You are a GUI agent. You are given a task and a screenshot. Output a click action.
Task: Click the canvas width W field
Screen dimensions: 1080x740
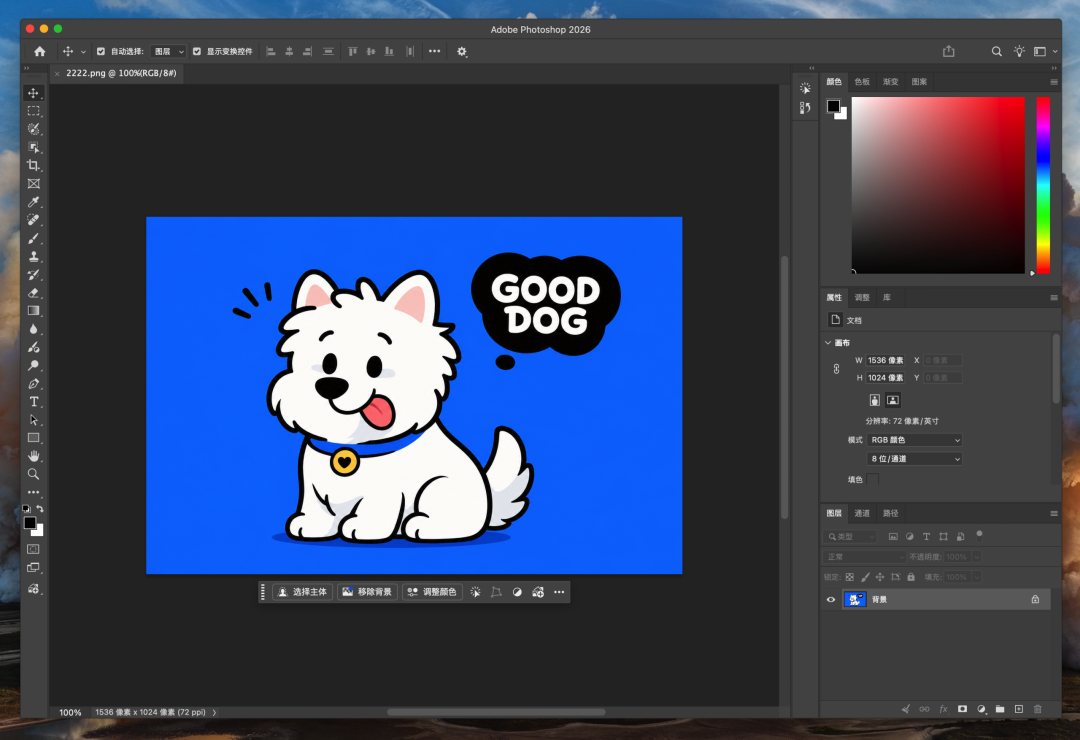[x=886, y=360]
